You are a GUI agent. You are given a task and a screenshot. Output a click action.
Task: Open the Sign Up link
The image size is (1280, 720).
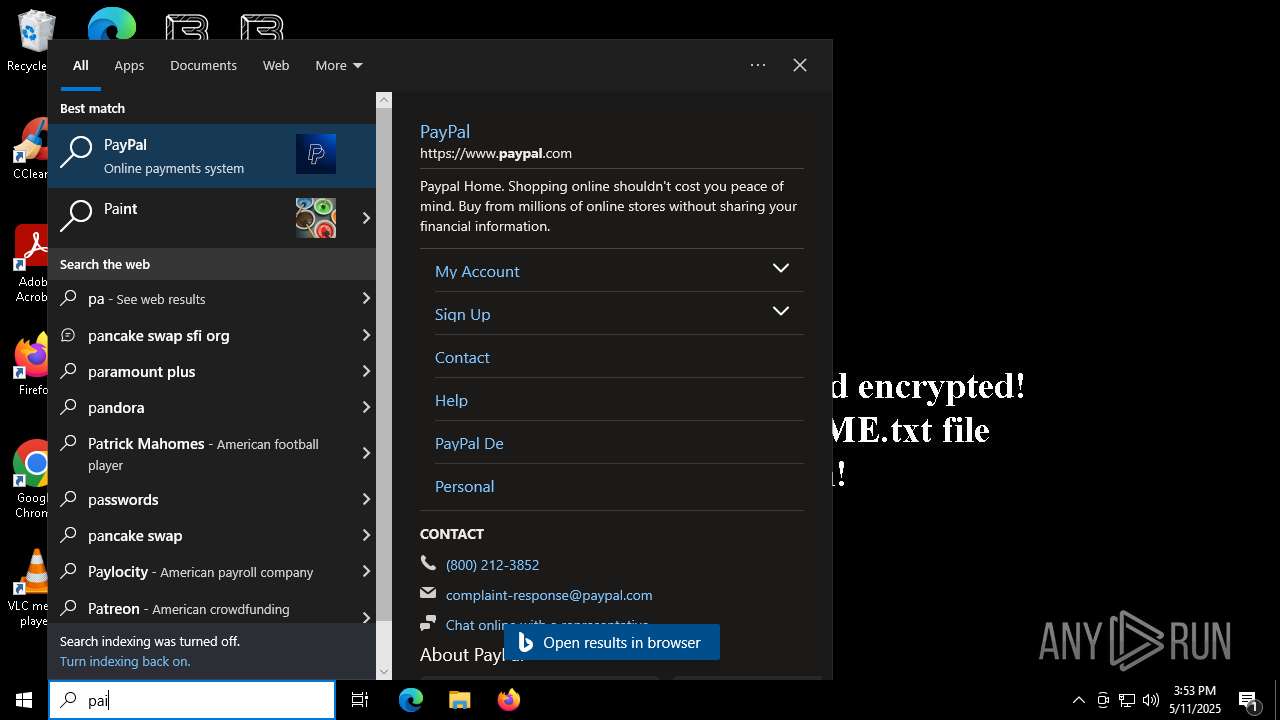pyautogui.click(x=463, y=314)
